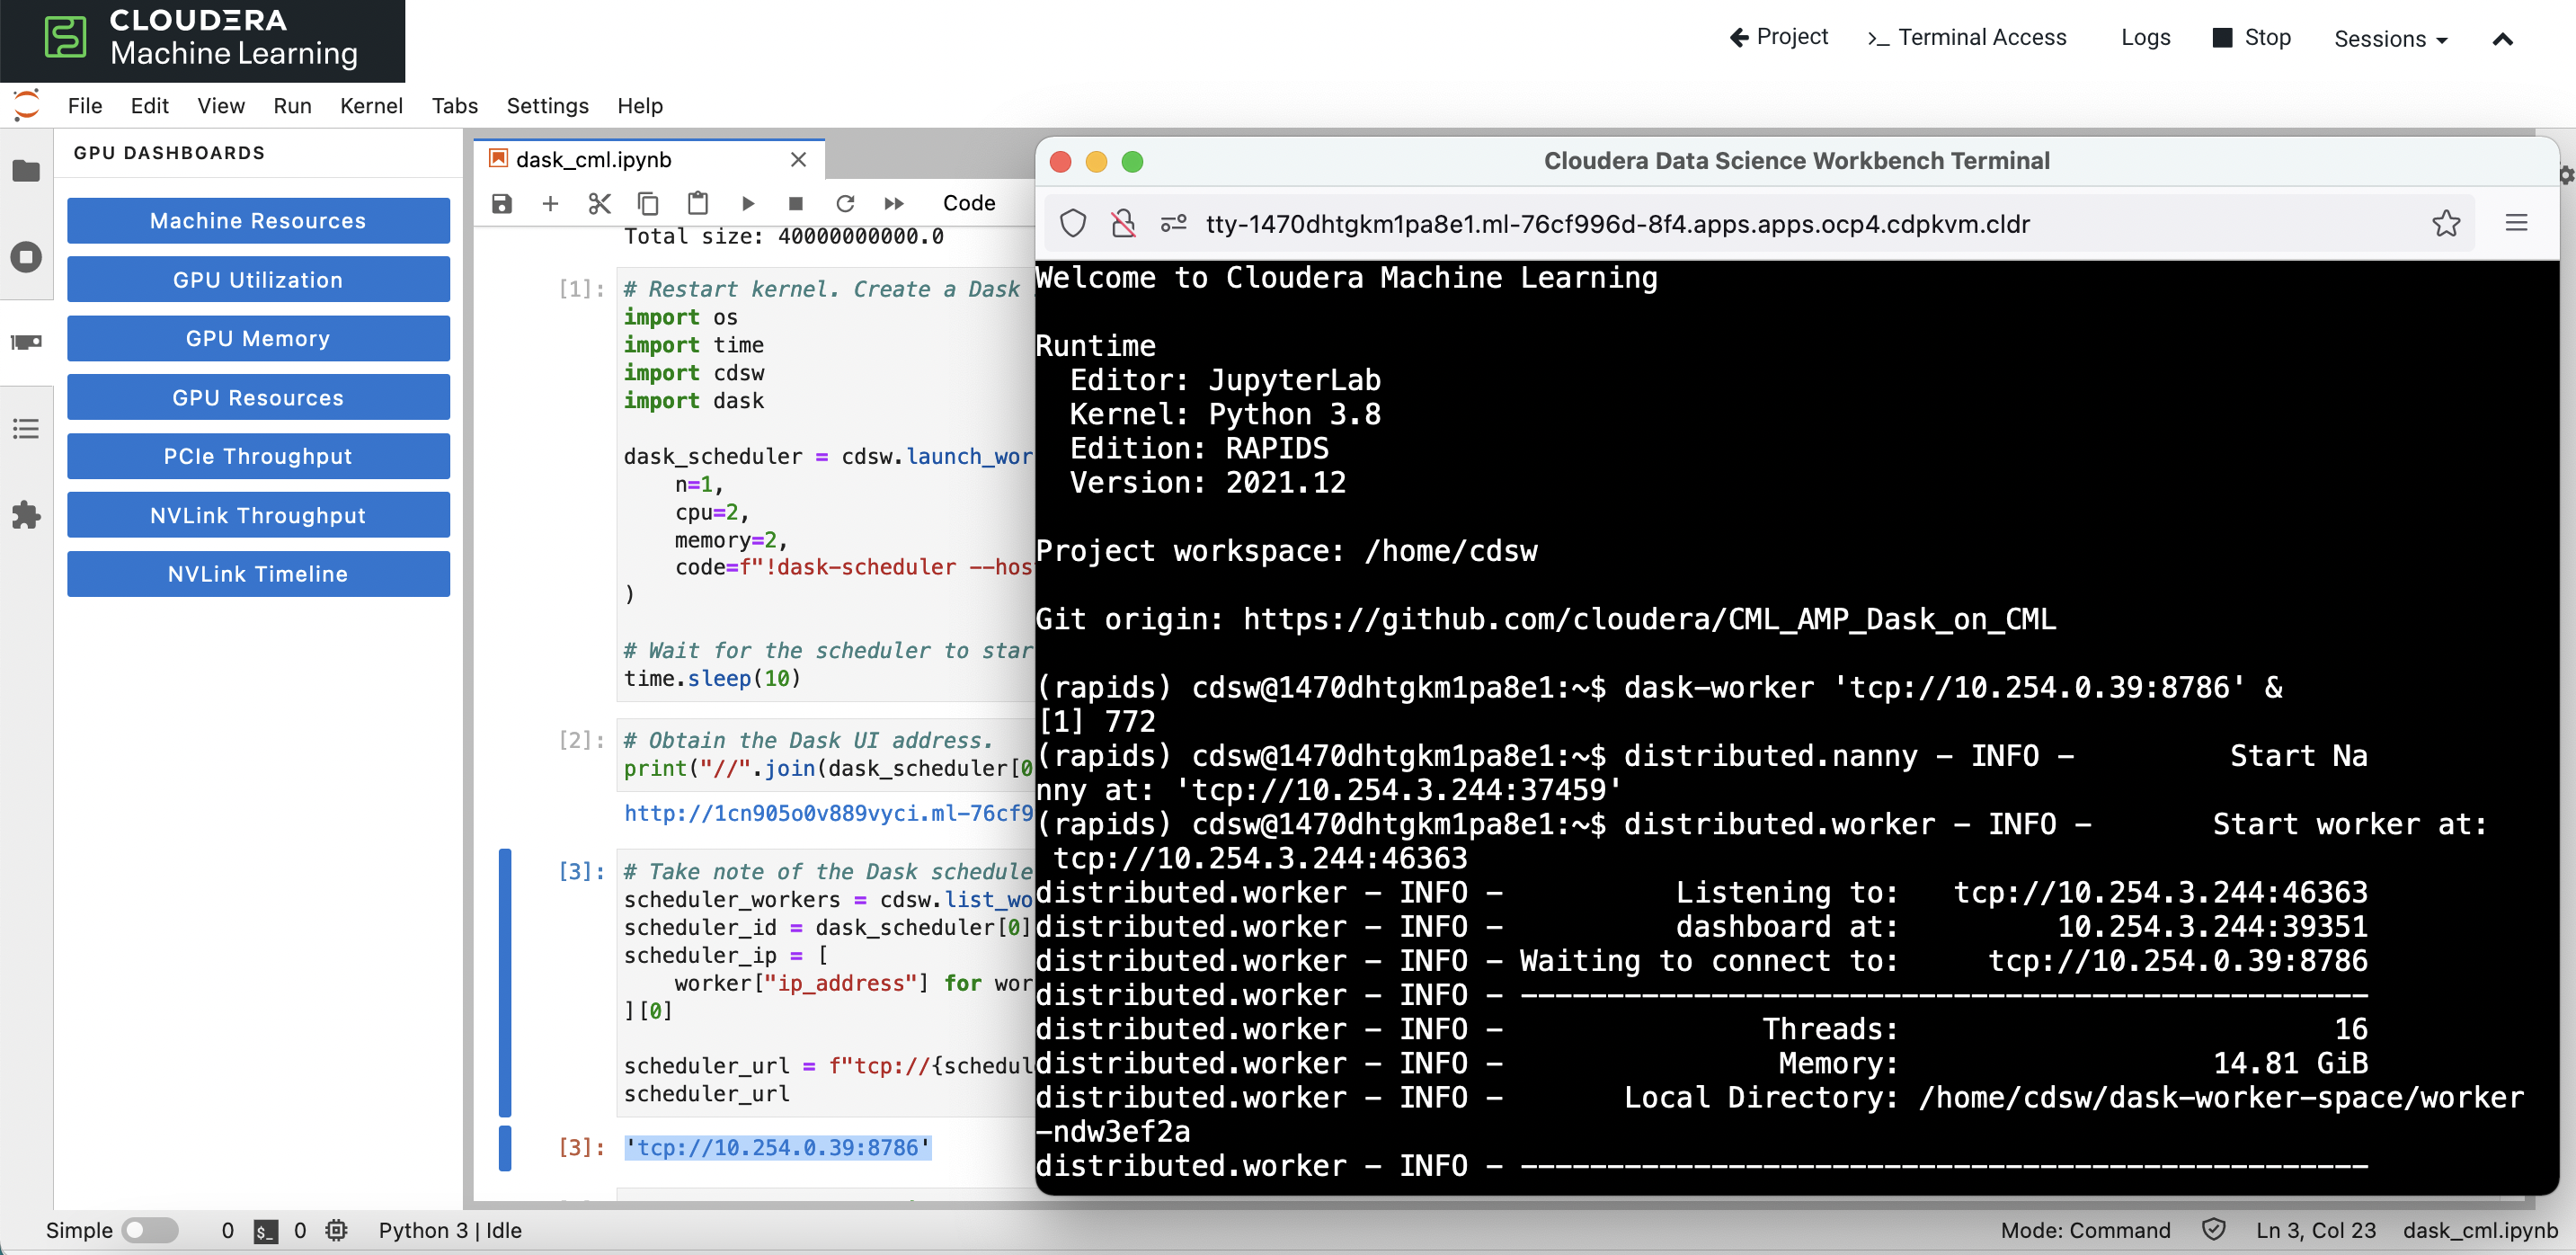Image resolution: width=2576 pixels, height=1255 pixels.
Task: Click the bookmark star in terminal window
Action: 2446,223
